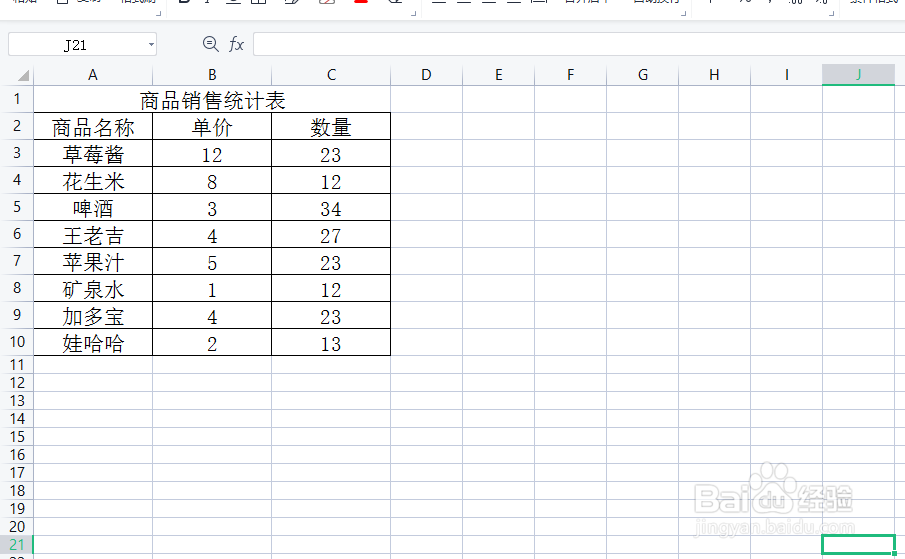Click 加多宝's quantity 23

tap(331, 316)
